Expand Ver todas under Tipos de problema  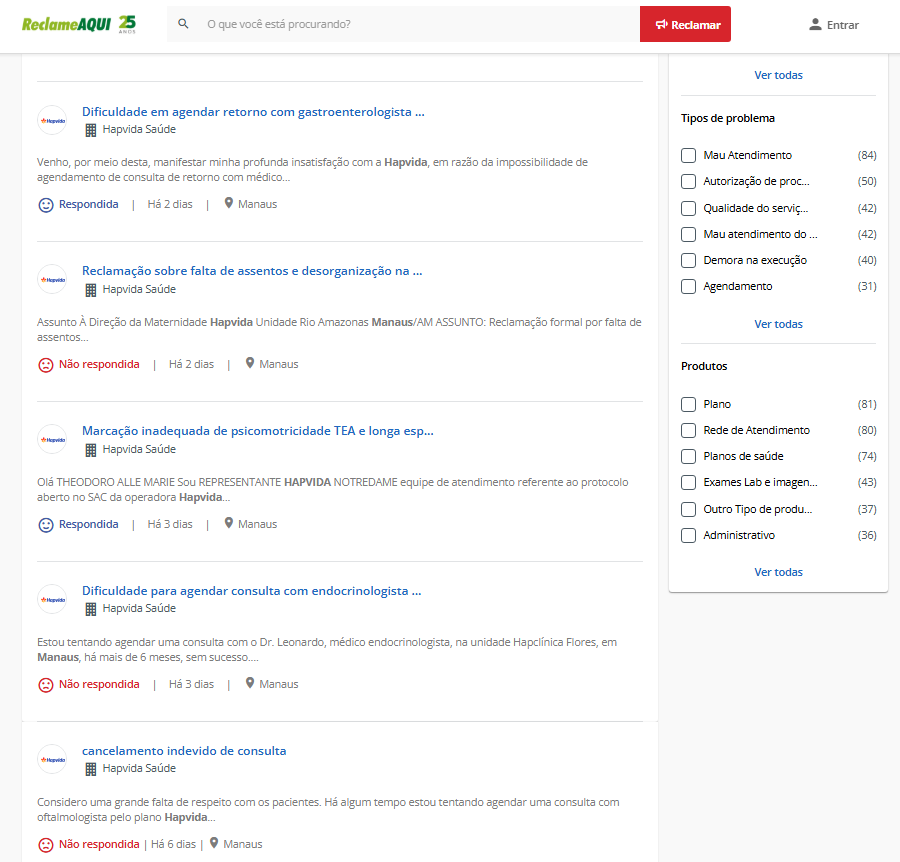[x=778, y=324]
